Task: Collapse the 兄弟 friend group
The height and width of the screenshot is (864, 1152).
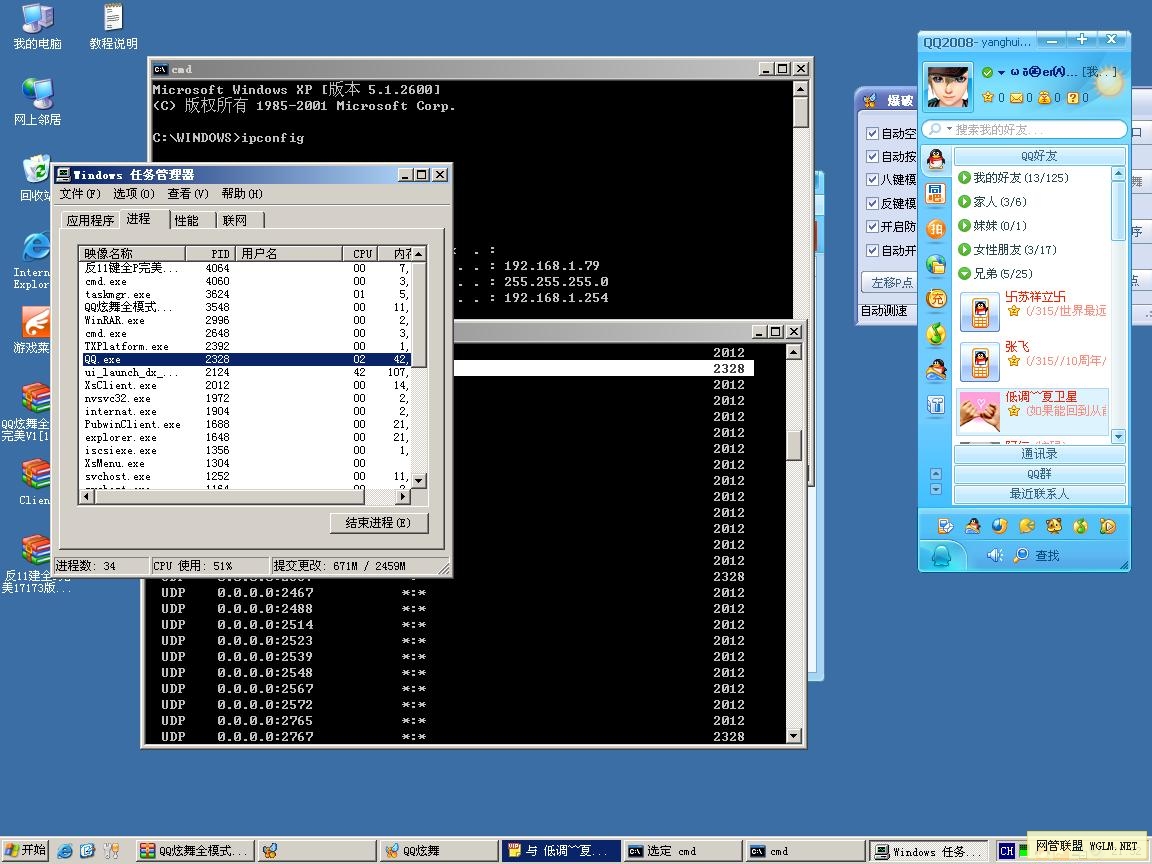Action: click(x=964, y=274)
